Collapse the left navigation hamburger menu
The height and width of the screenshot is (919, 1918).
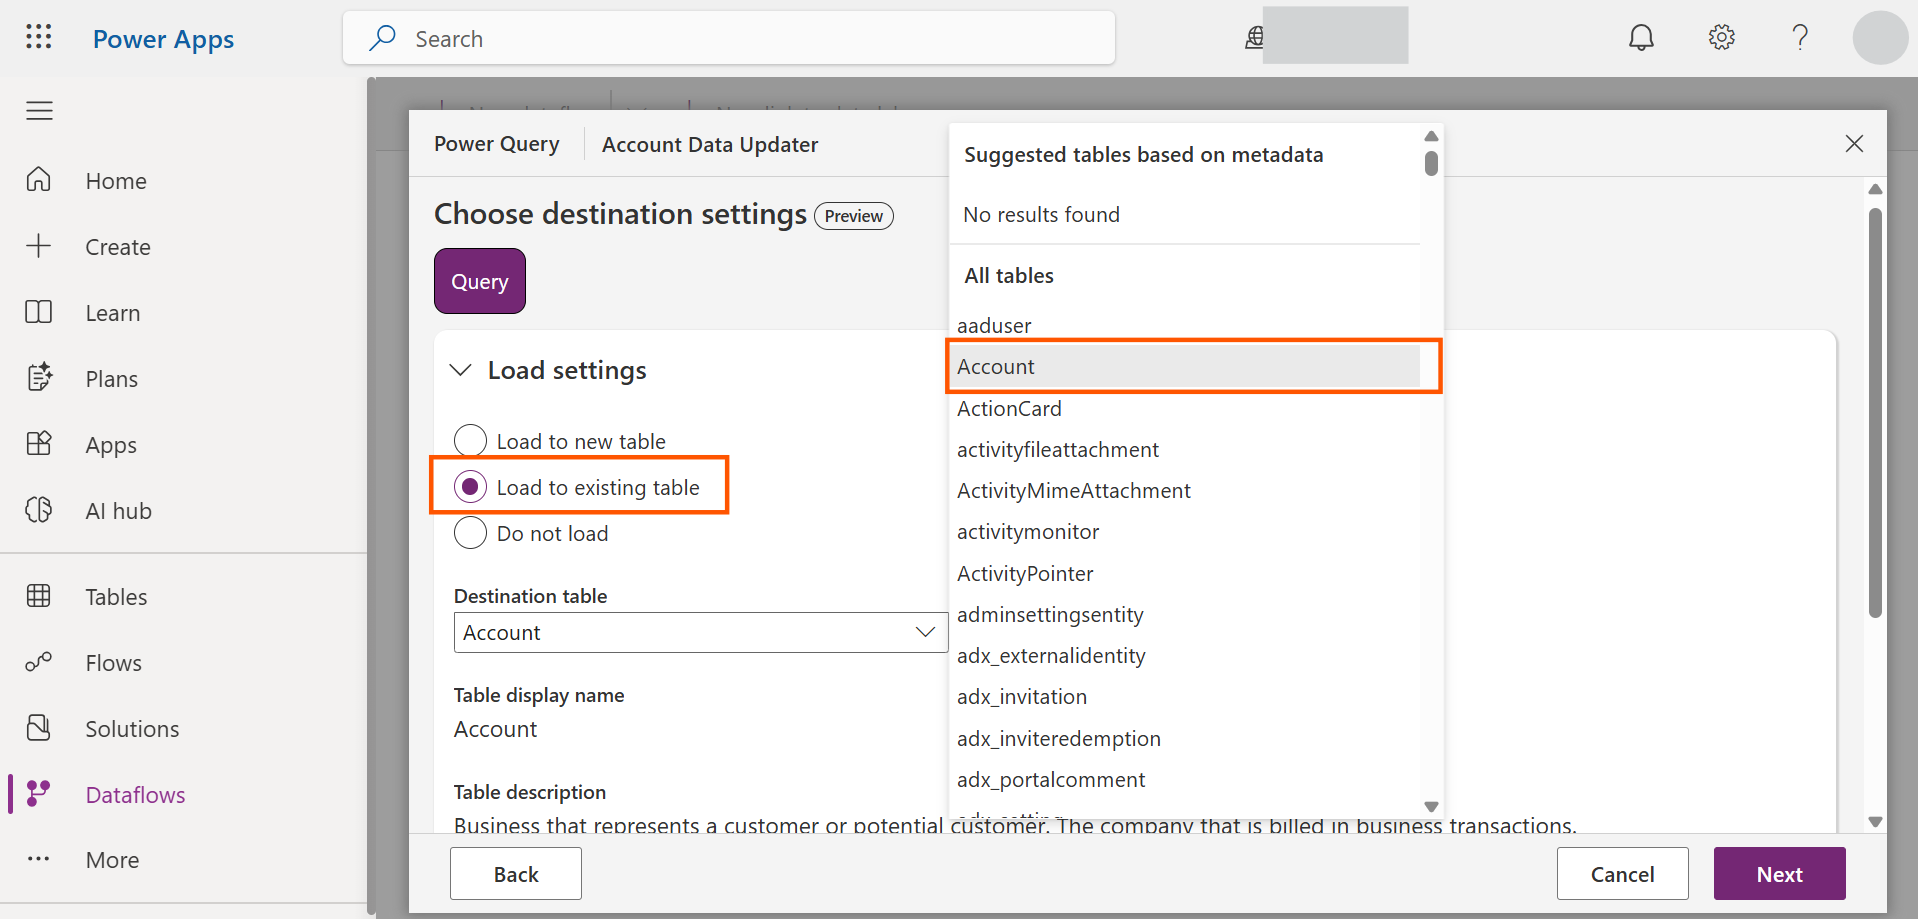pyautogui.click(x=40, y=111)
